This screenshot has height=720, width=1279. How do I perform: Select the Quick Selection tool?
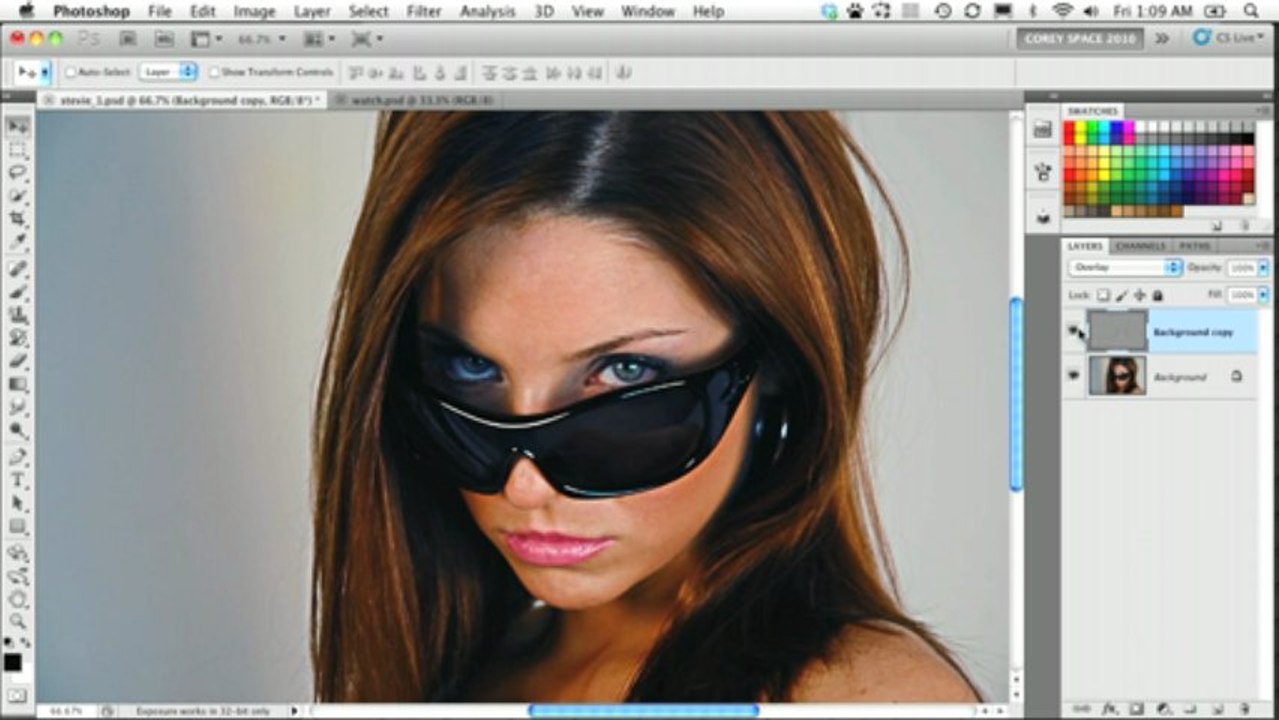(x=18, y=196)
